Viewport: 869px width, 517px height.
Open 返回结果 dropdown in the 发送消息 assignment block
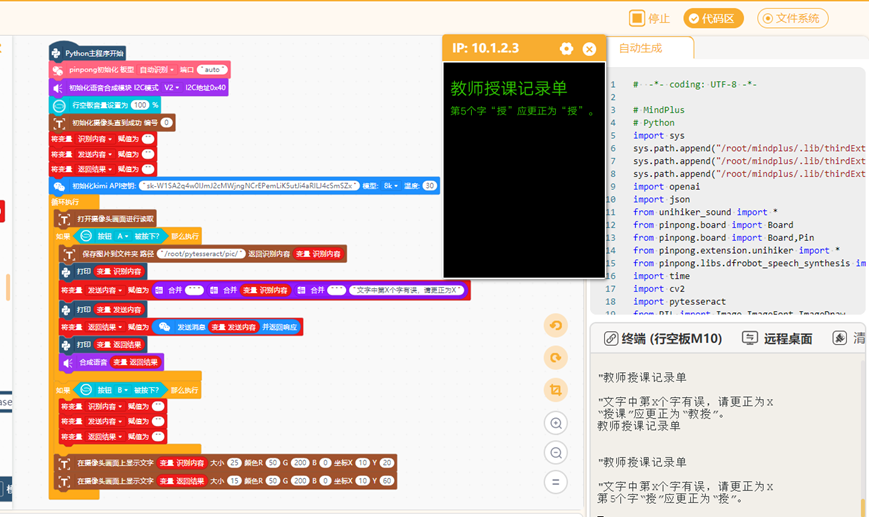(x=105, y=327)
